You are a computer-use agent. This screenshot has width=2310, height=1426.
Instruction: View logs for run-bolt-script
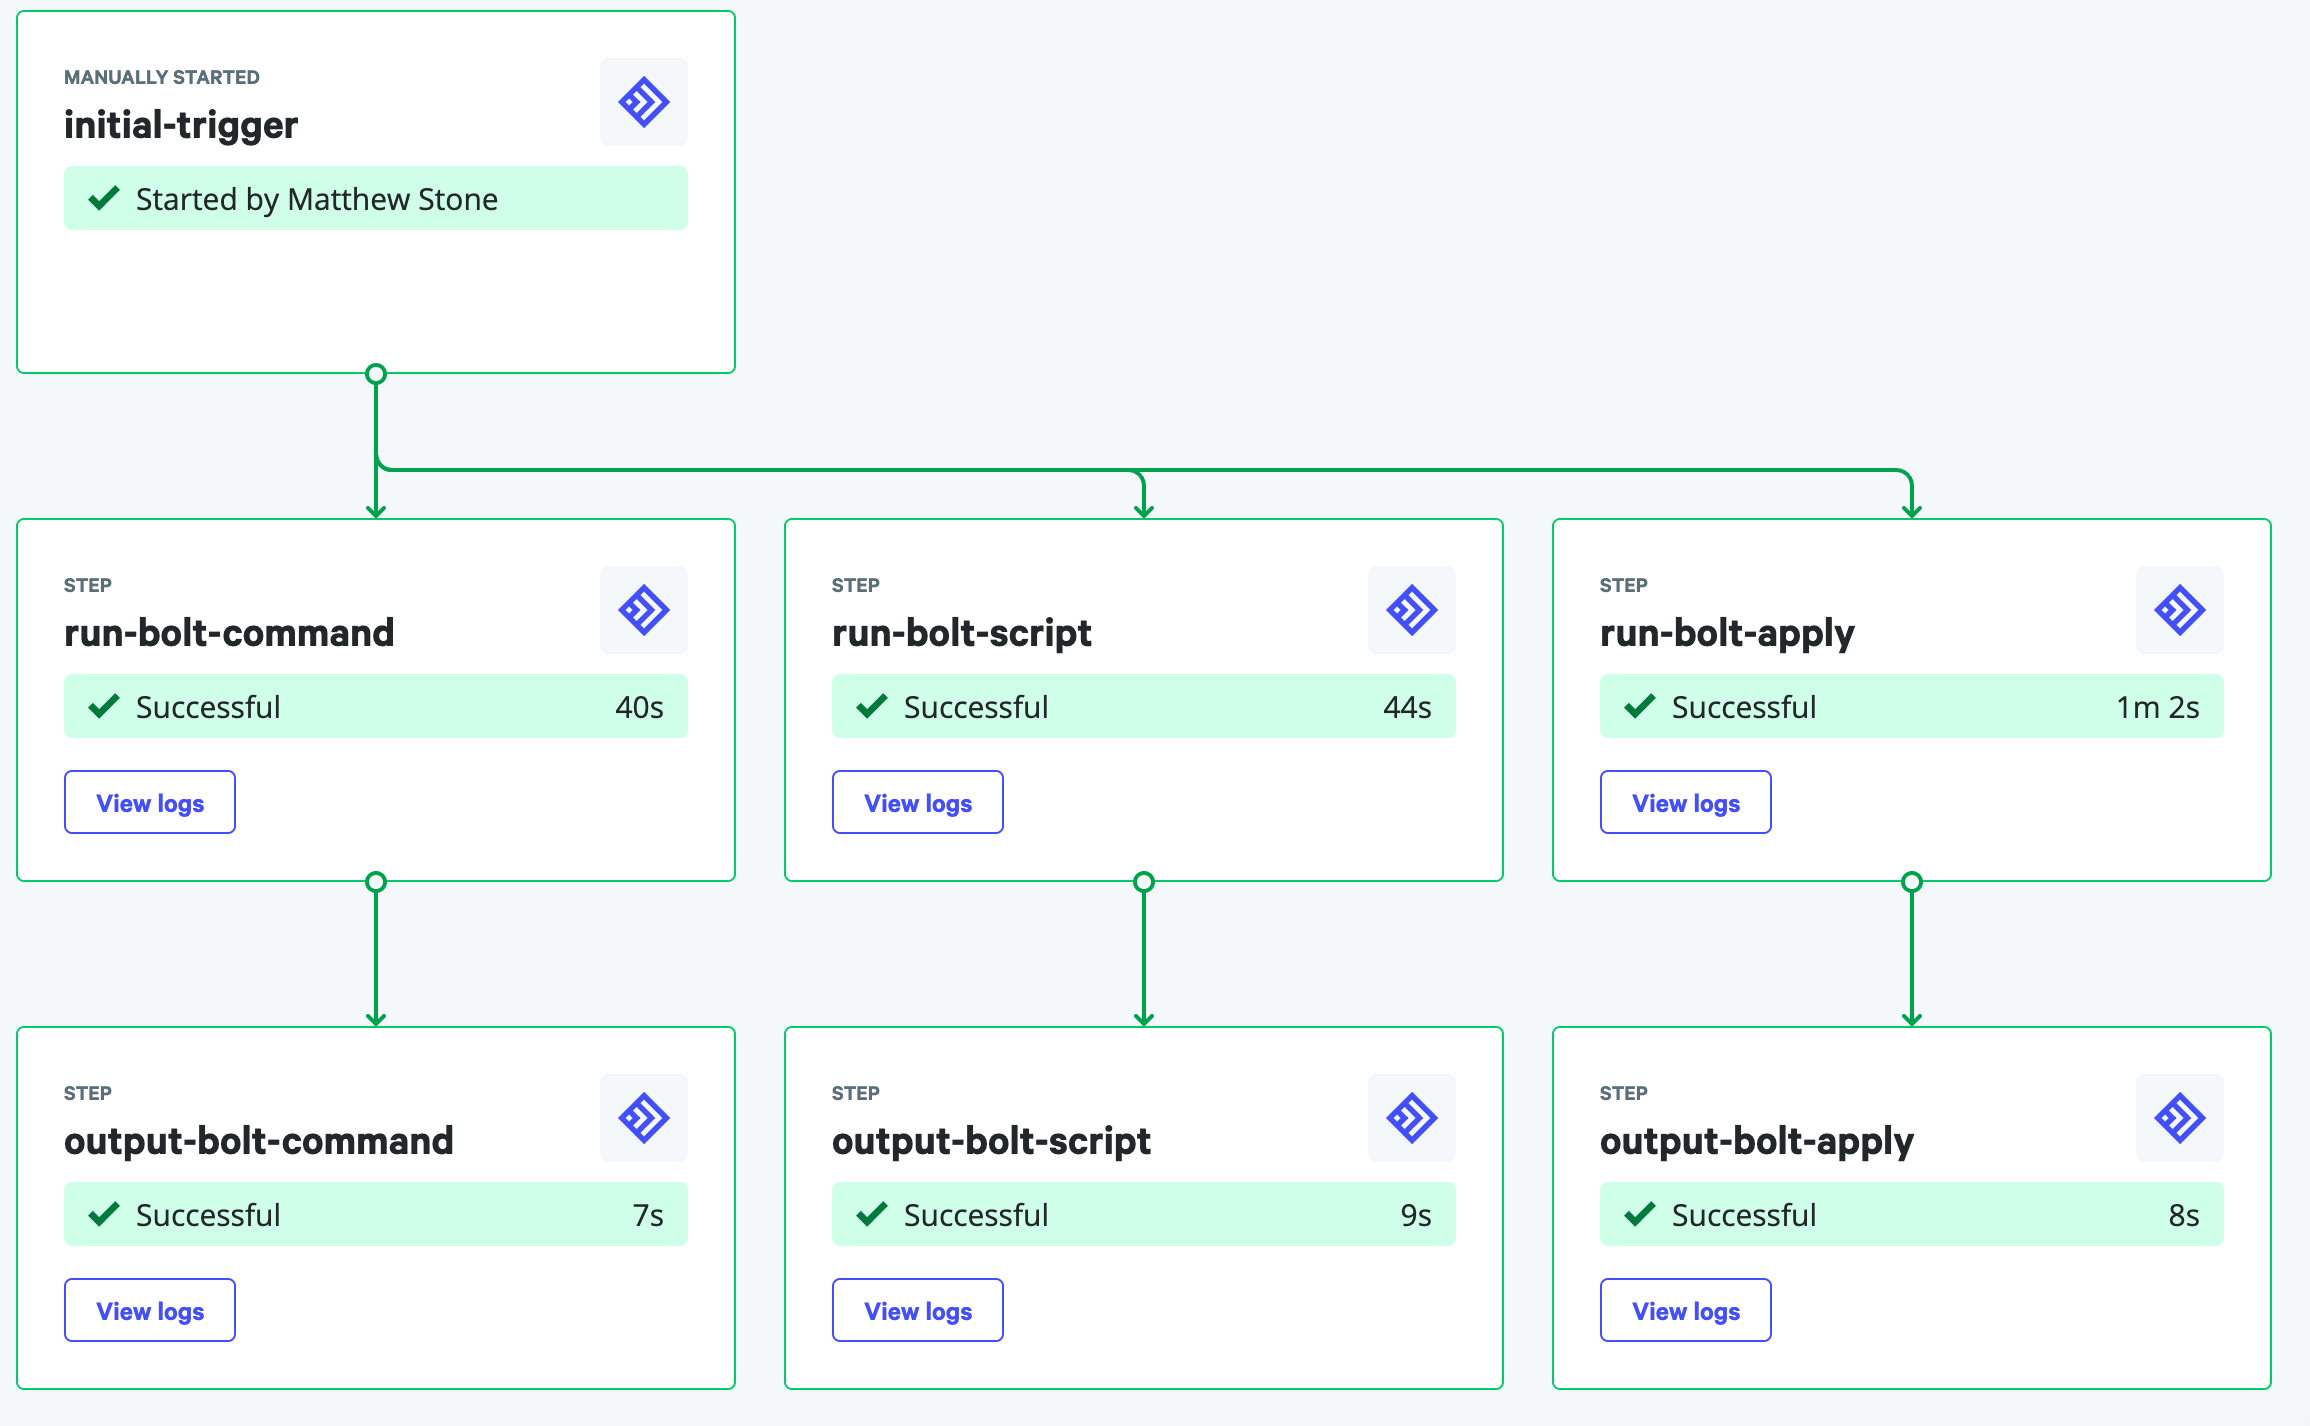917,802
